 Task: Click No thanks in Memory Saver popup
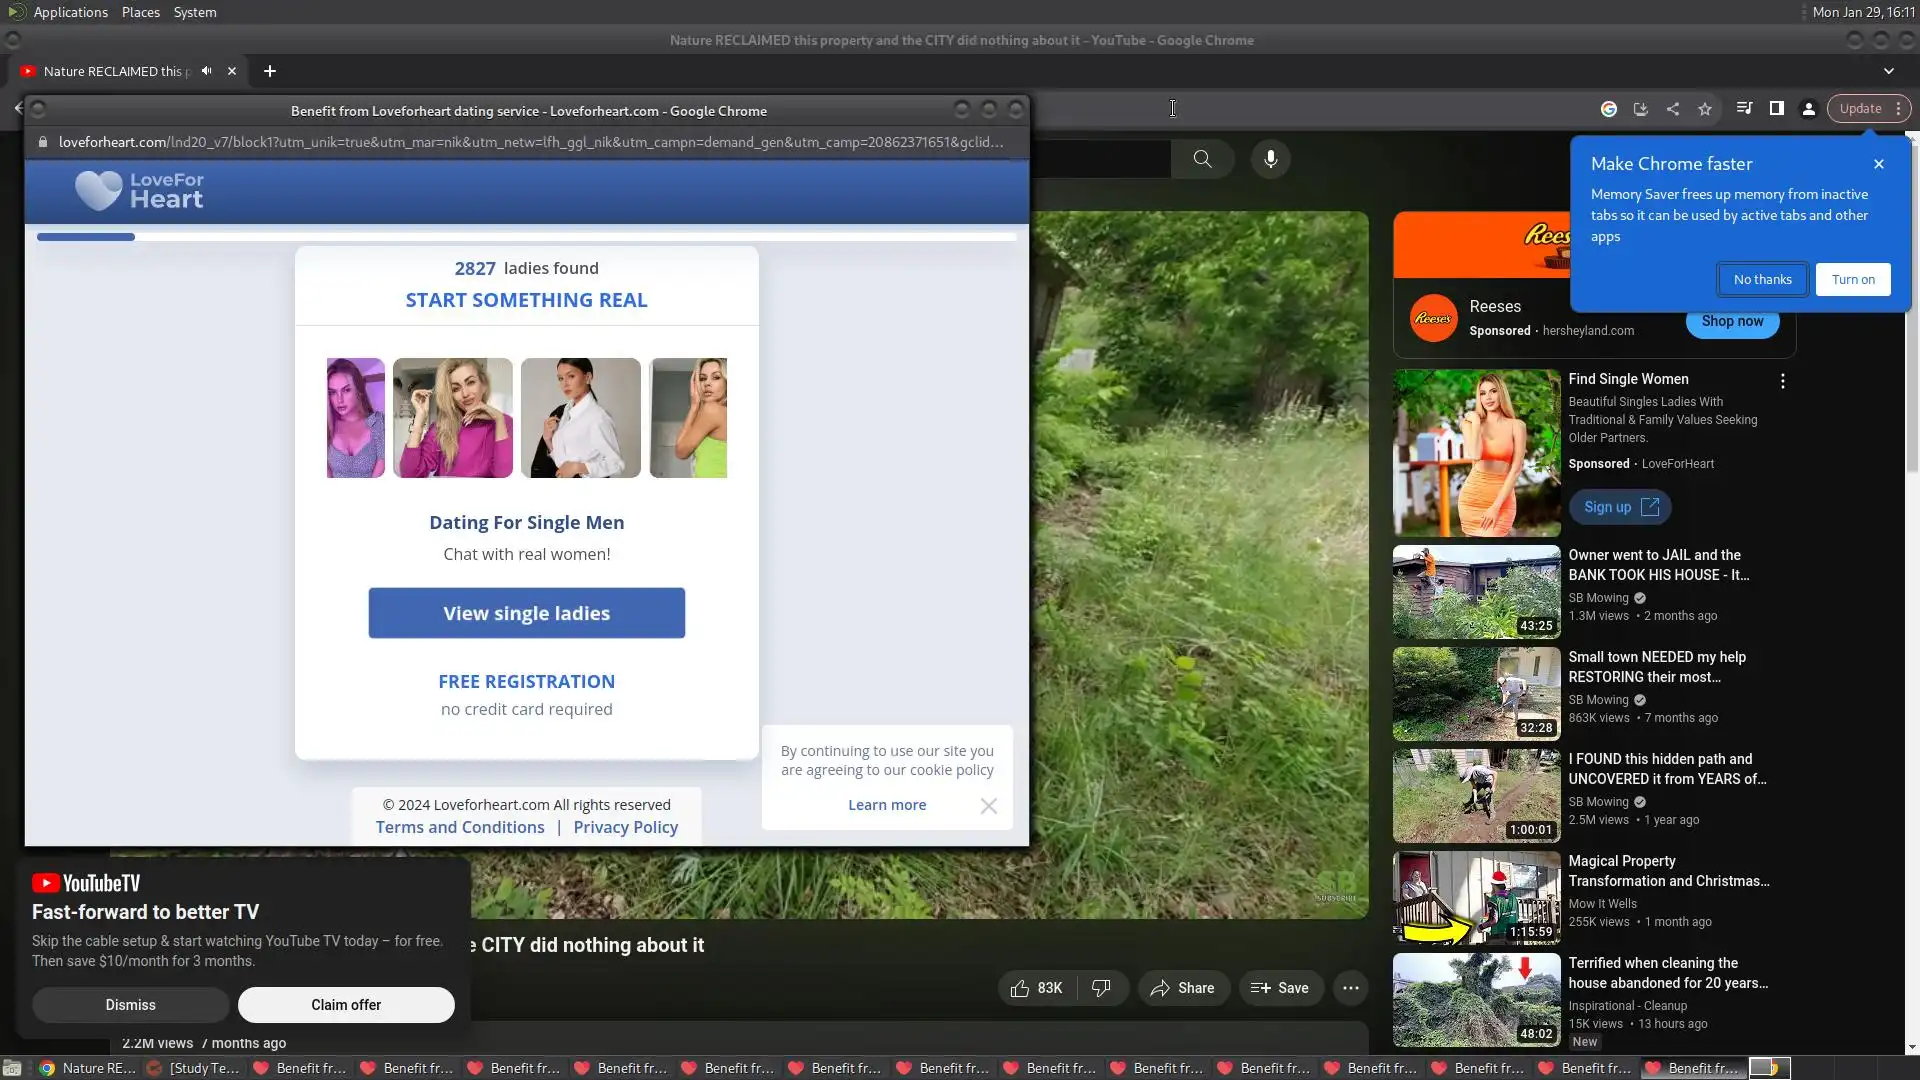[1762, 280]
